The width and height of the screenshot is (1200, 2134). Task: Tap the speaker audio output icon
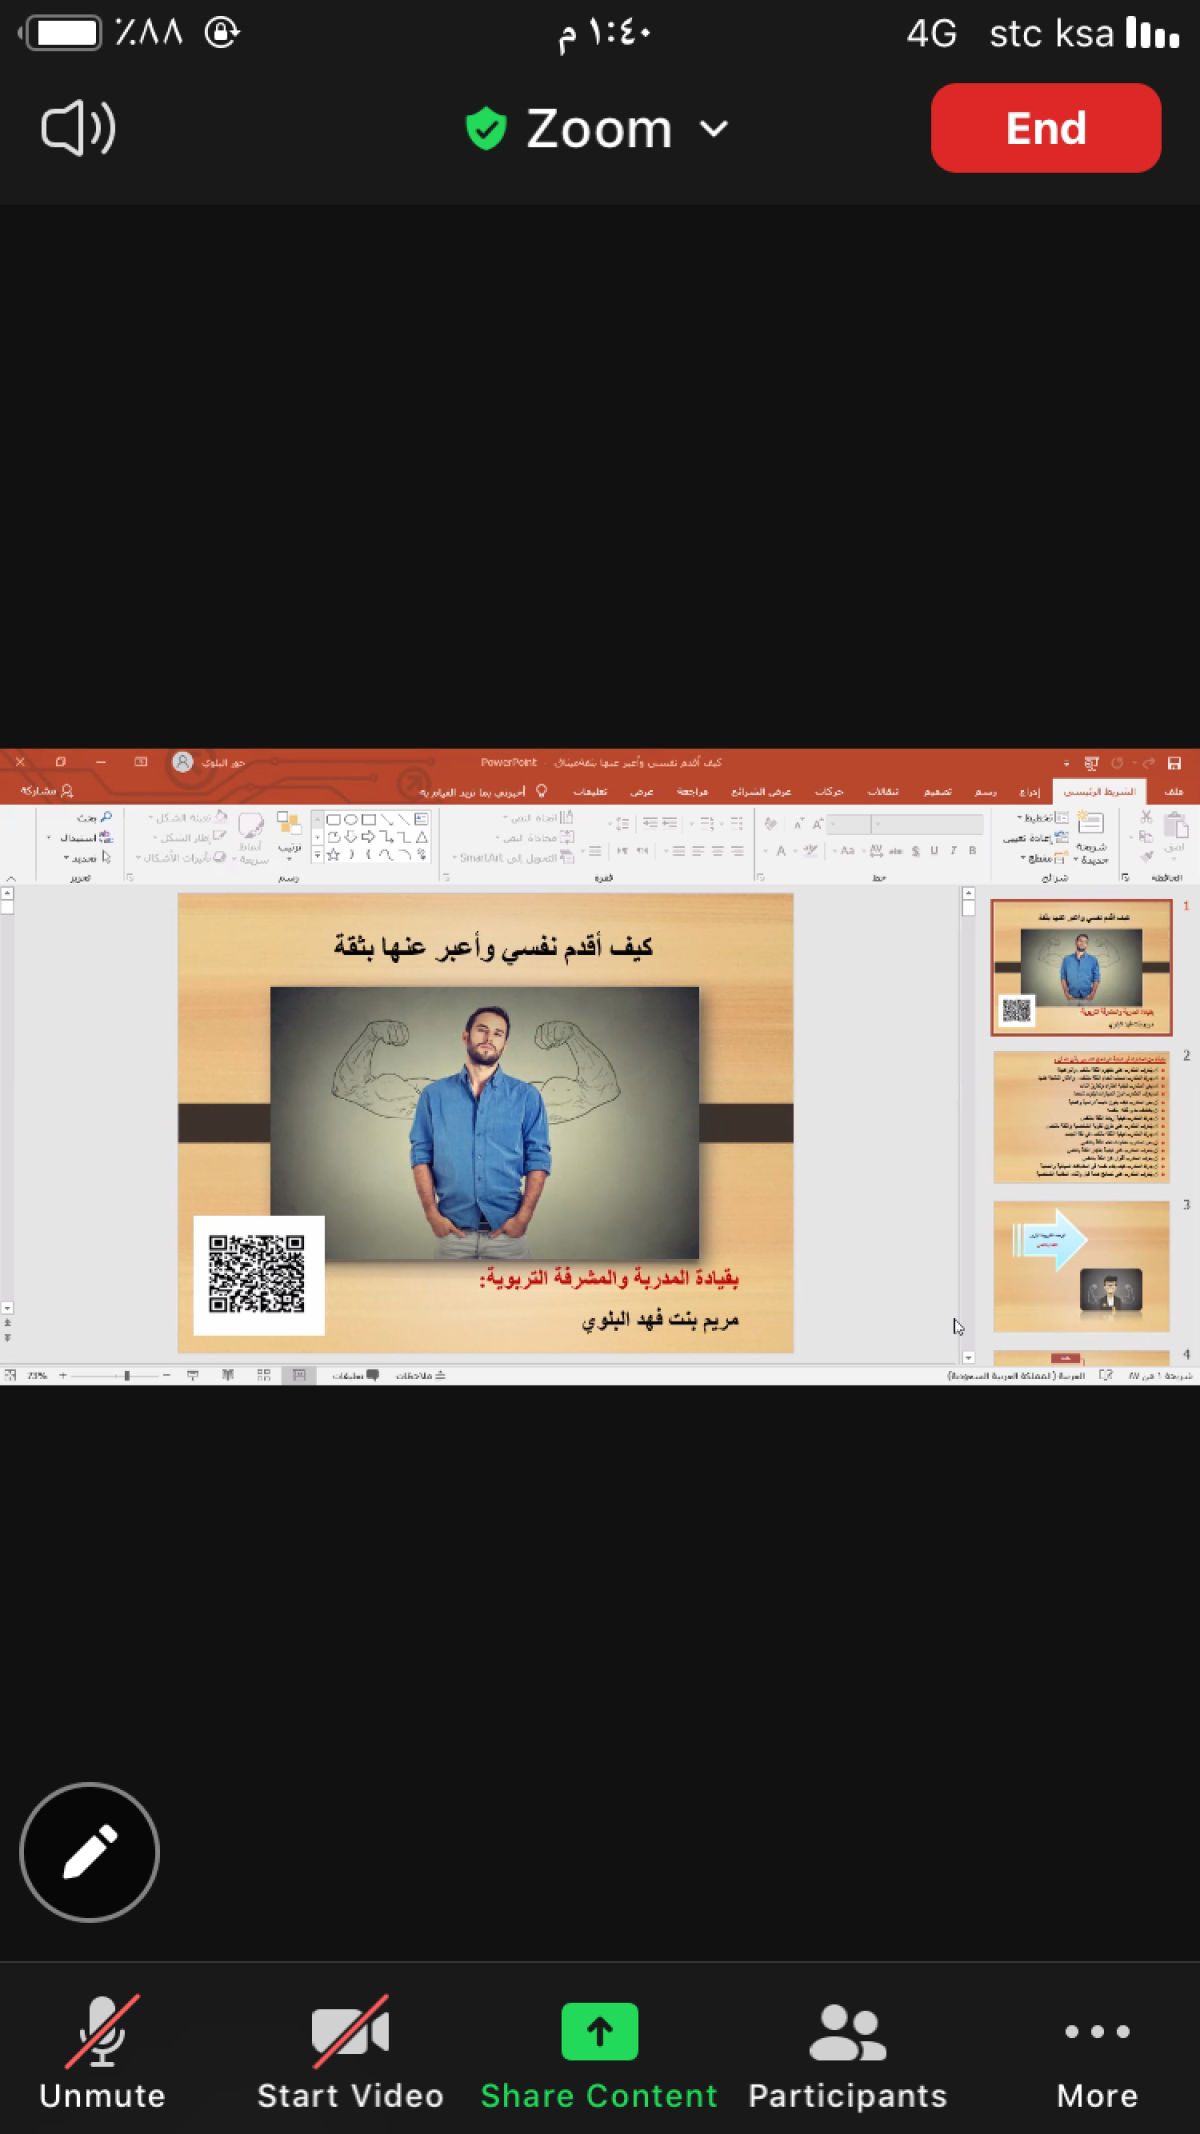78,129
